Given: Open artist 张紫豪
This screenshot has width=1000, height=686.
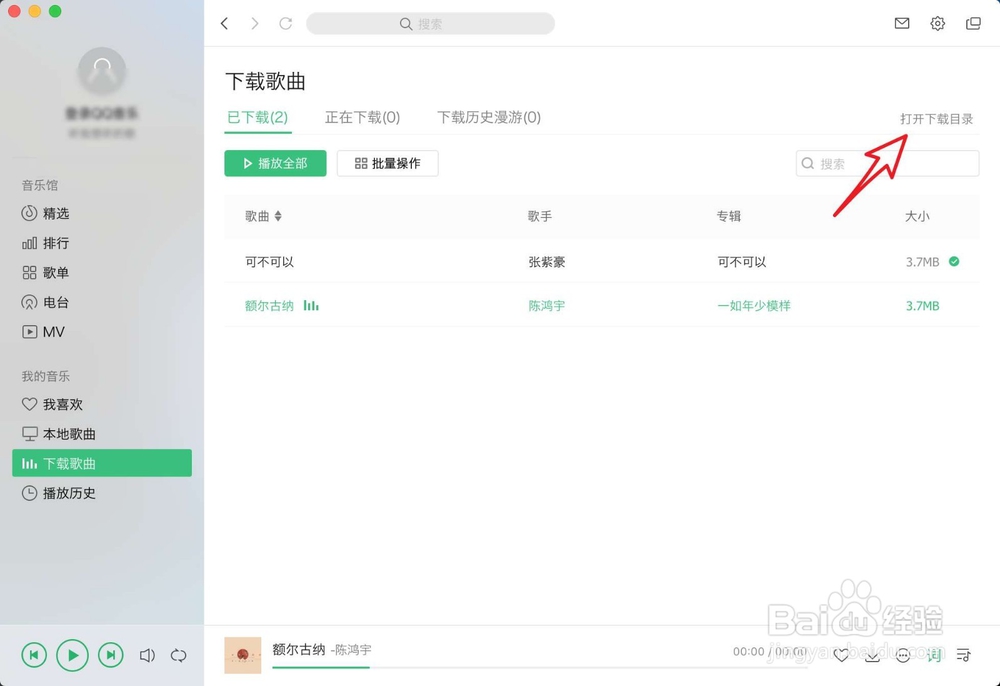Looking at the screenshot, I should [547, 262].
